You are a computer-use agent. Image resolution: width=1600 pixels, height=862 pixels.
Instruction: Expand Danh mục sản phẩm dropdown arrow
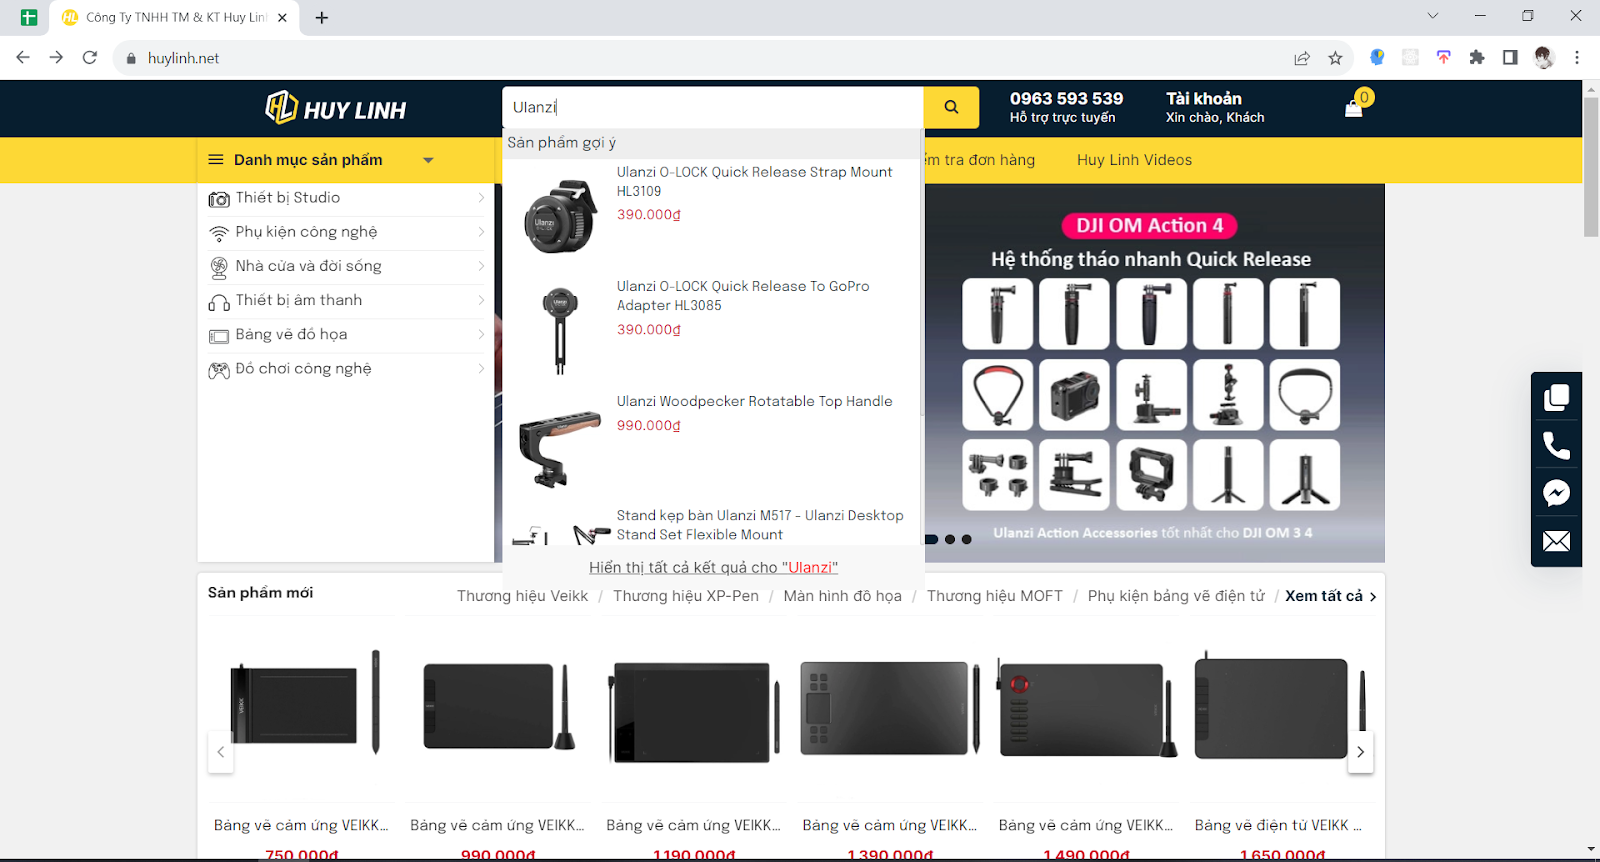point(428,160)
